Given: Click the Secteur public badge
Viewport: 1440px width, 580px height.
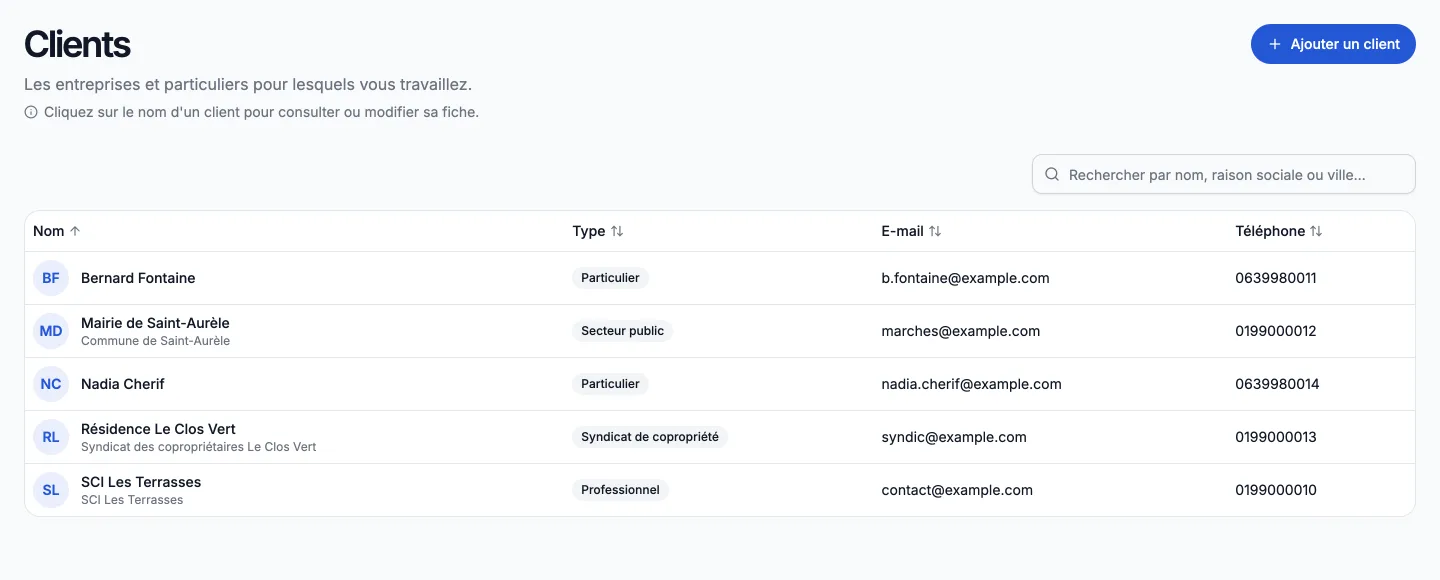Looking at the screenshot, I should [x=622, y=331].
